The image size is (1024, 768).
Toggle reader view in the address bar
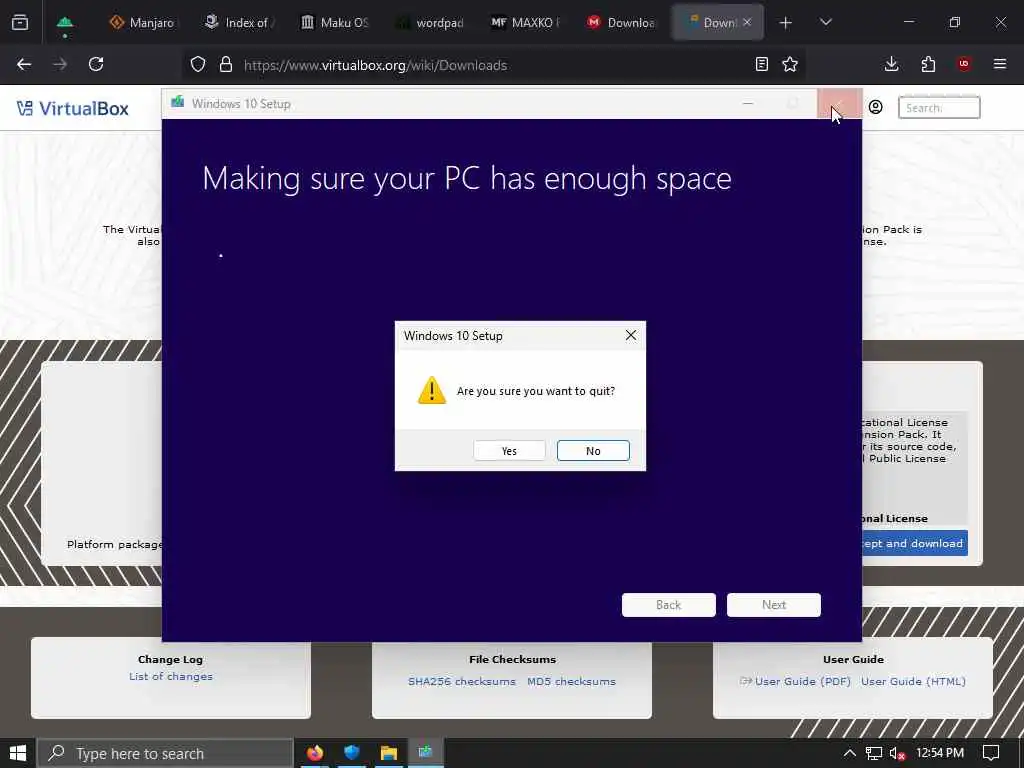pos(761,64)
